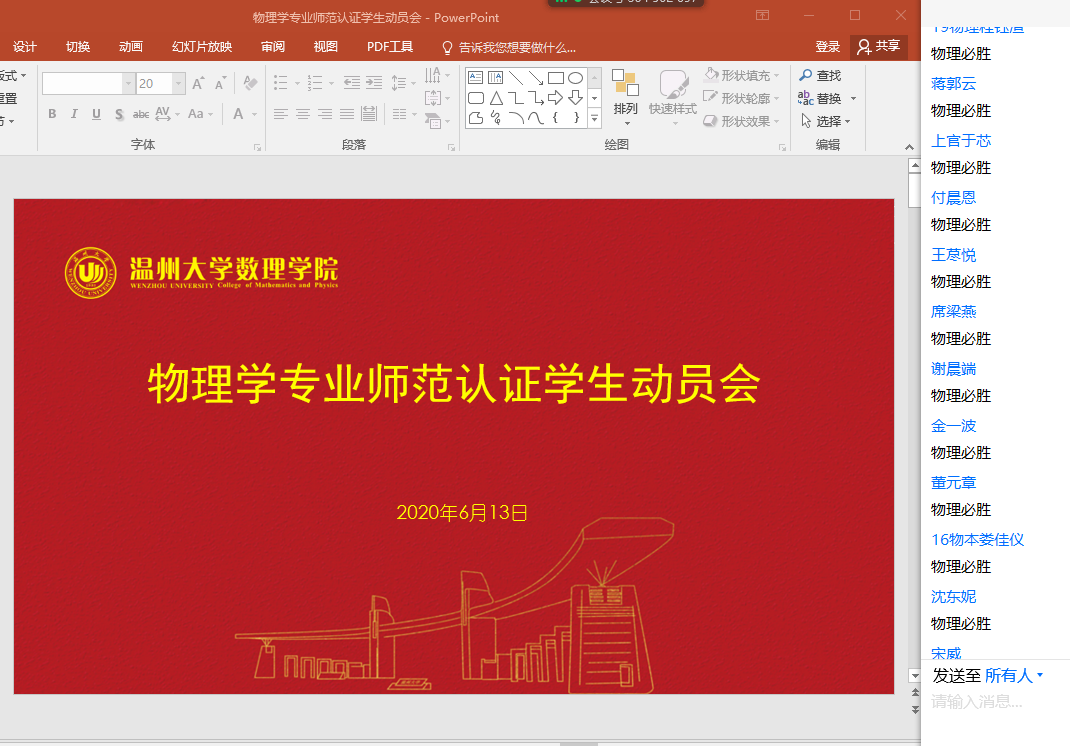Click the 共享 share button
The height and width of the screenshot is (746, 1070).
pyautogui.click(x=878, y=46)
